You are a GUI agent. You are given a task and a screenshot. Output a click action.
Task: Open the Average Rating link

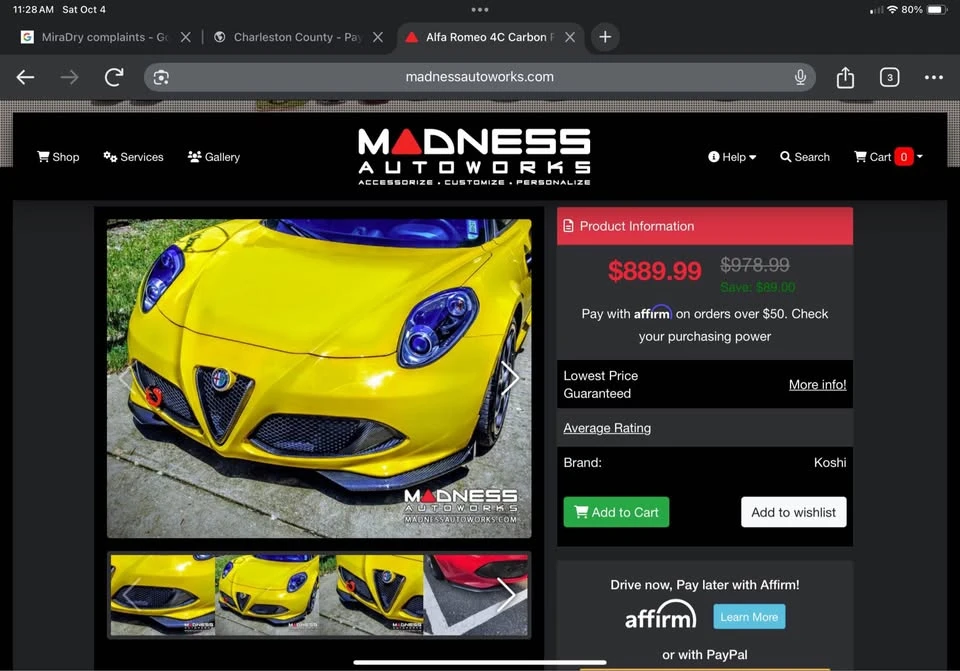[607, 428]
